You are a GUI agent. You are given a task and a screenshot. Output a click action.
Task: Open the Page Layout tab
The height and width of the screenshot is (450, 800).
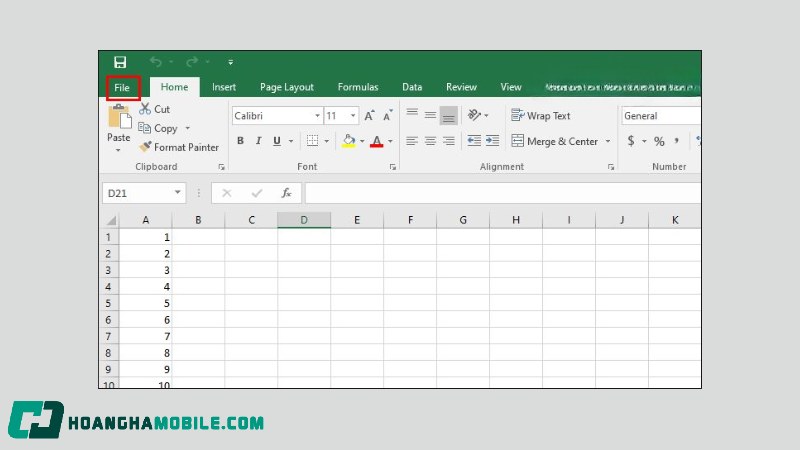coord(287,87)
